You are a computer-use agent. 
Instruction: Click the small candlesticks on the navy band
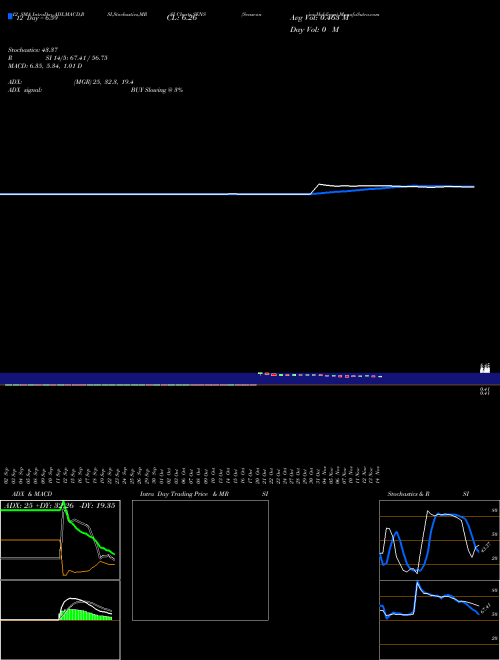320,375
